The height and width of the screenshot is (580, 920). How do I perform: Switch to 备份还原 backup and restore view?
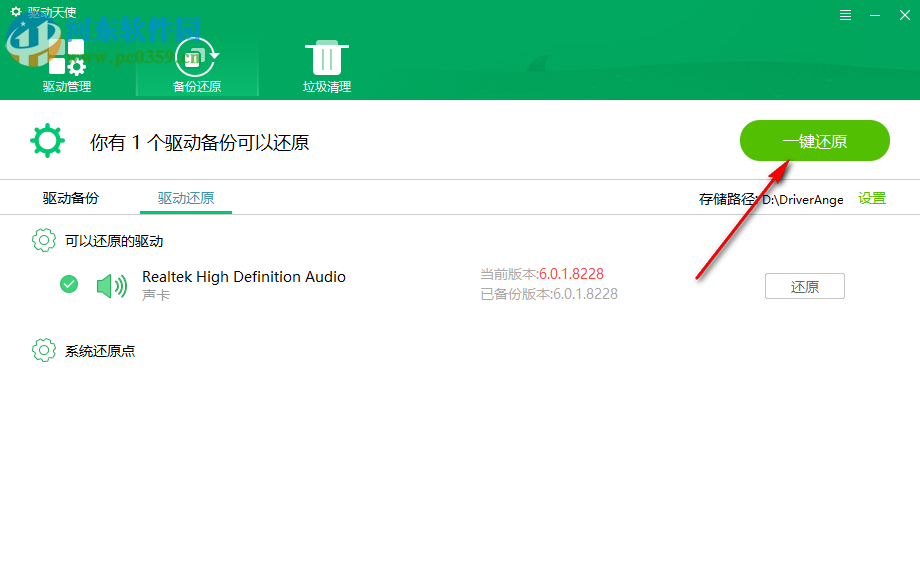click(x=195, y=65)
